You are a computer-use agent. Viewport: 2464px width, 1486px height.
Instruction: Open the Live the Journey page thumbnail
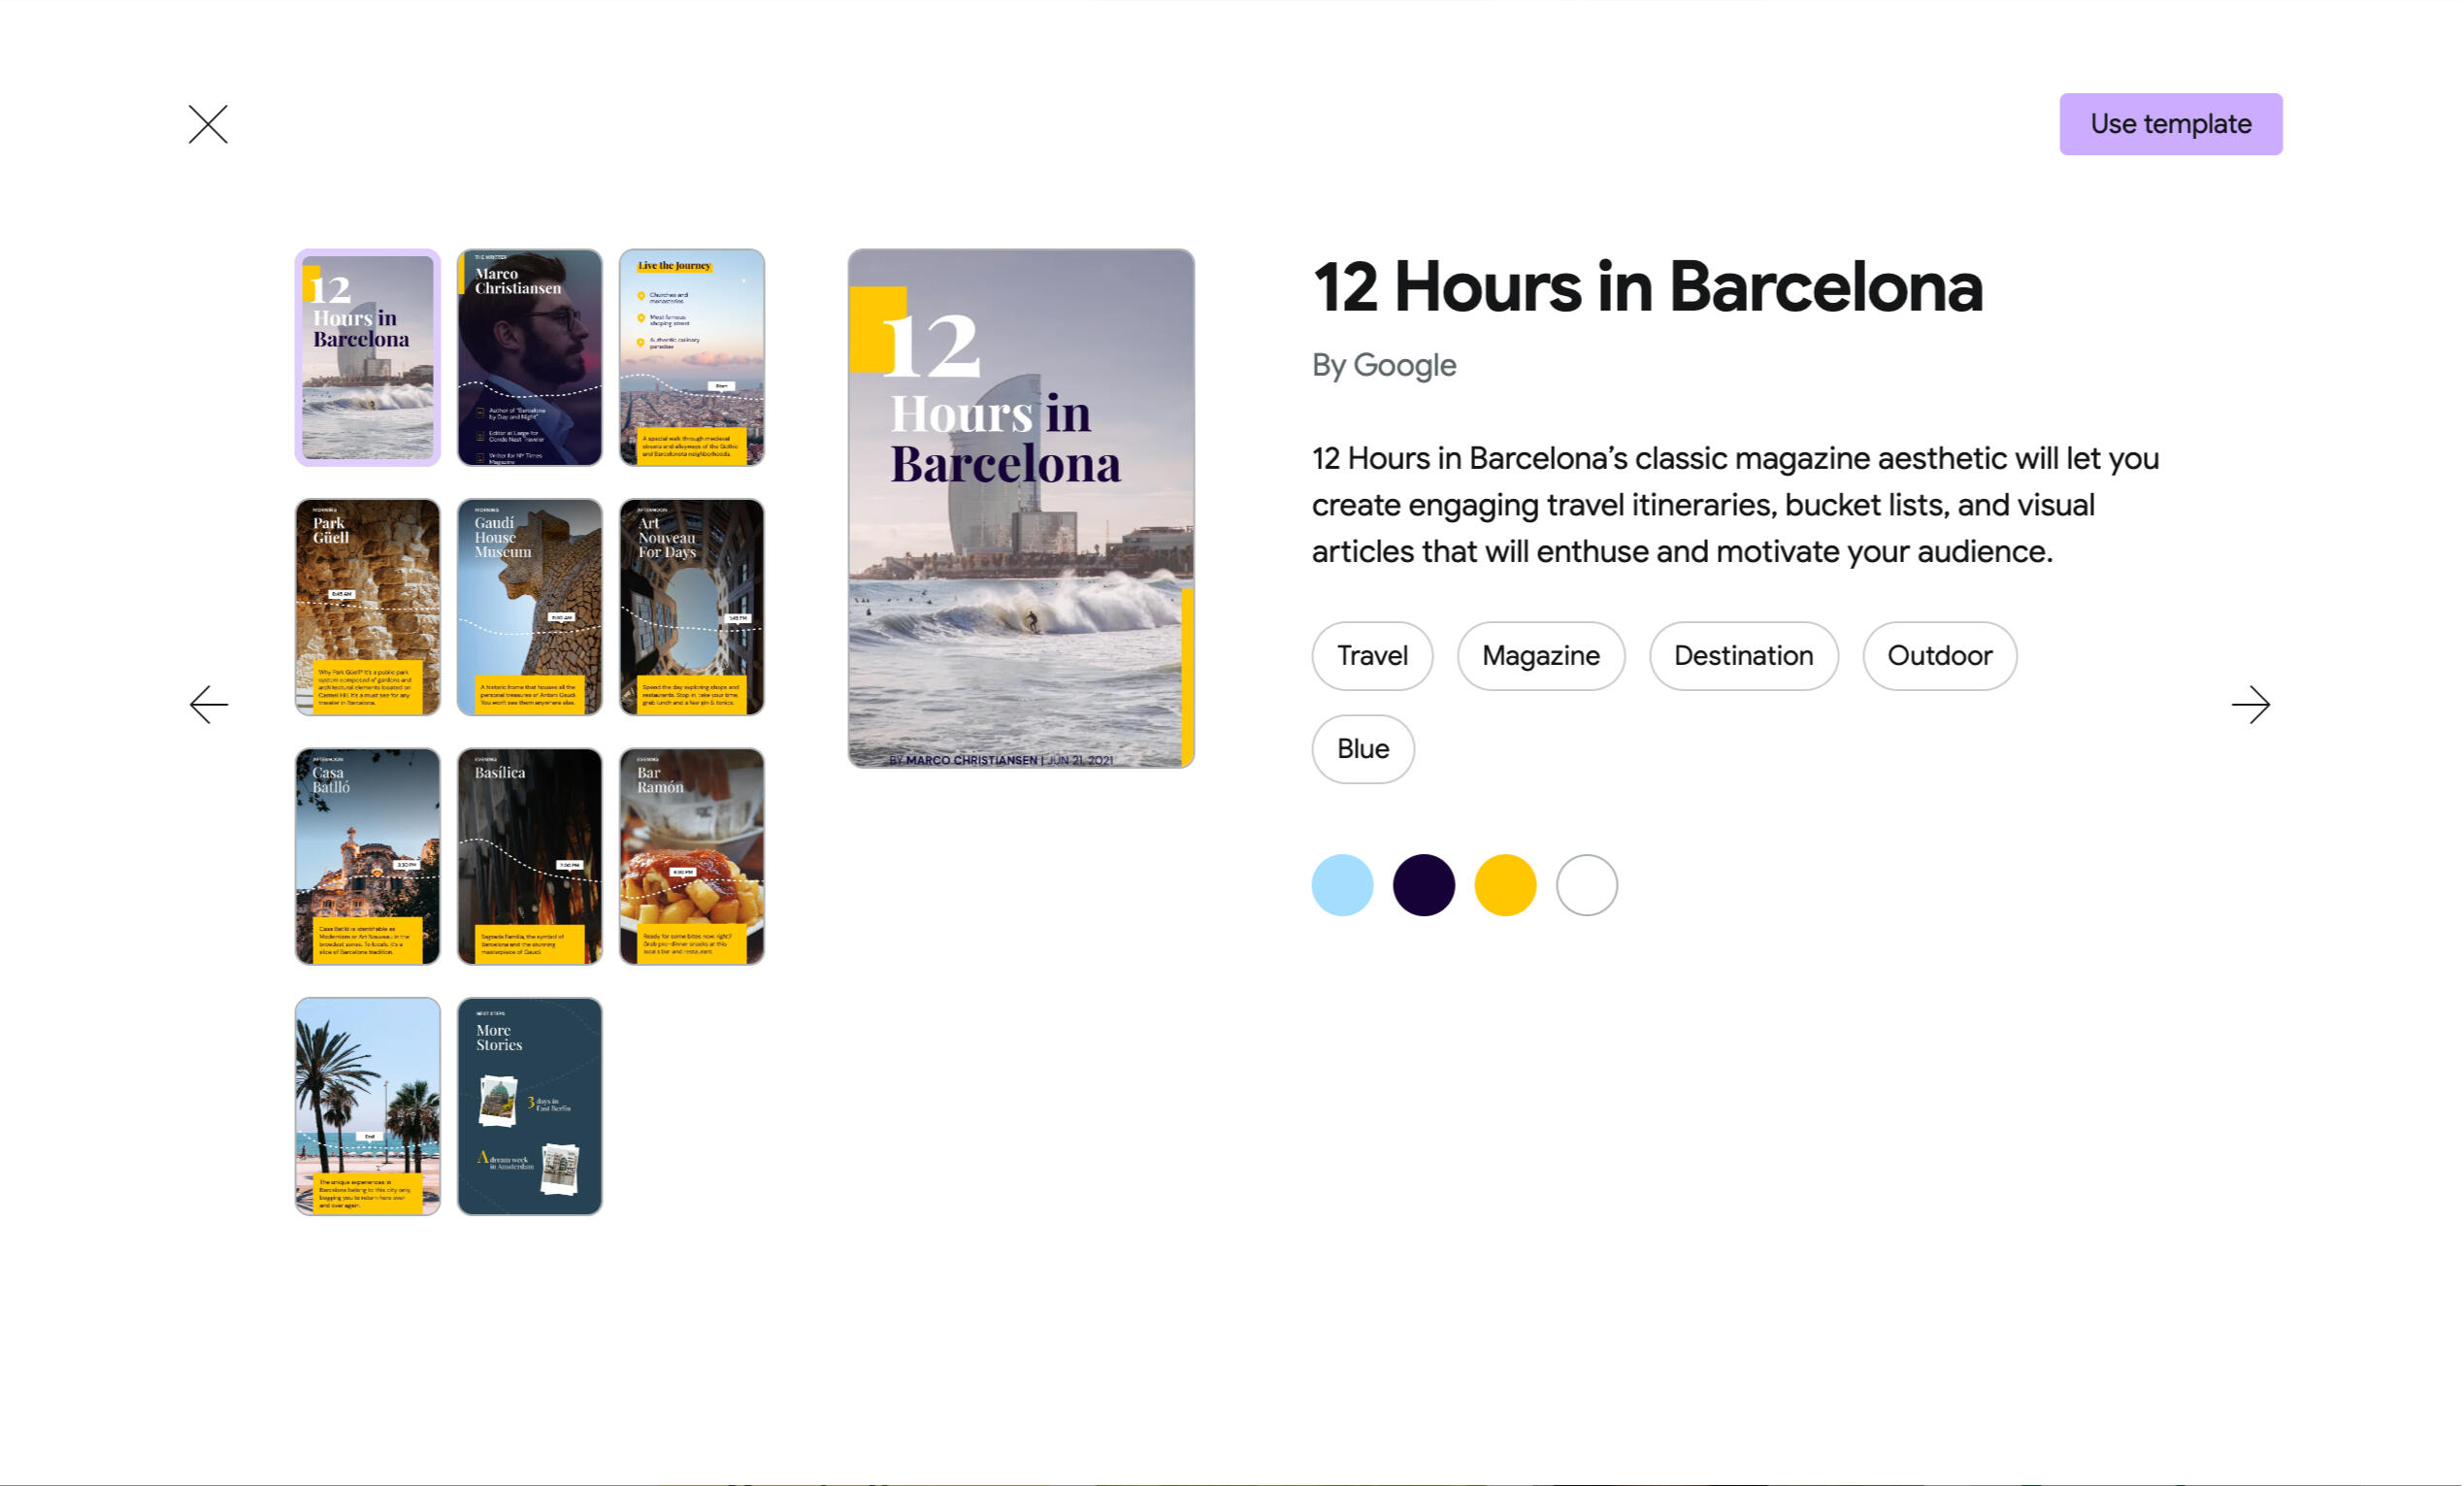(x=691, y=357)
